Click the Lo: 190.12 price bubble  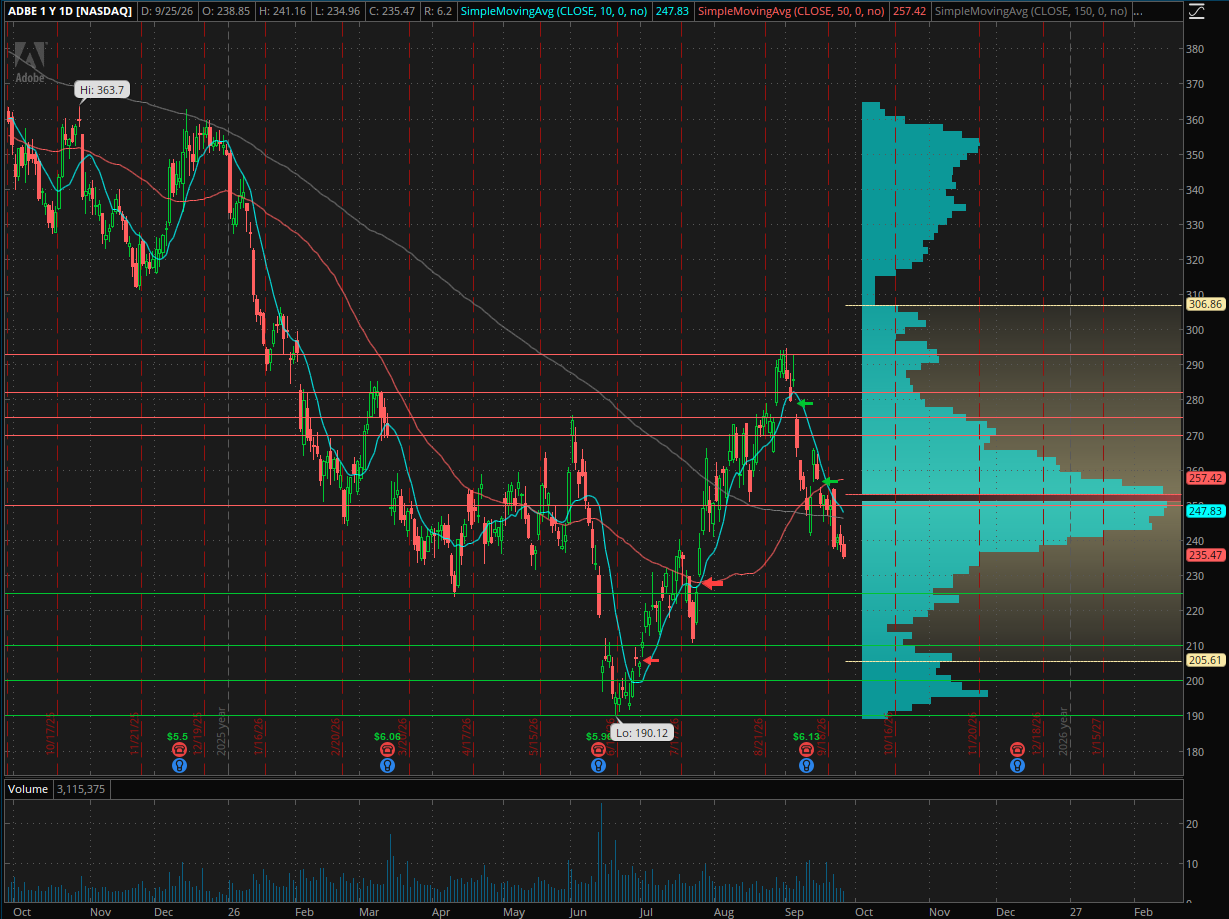point(641,733)
